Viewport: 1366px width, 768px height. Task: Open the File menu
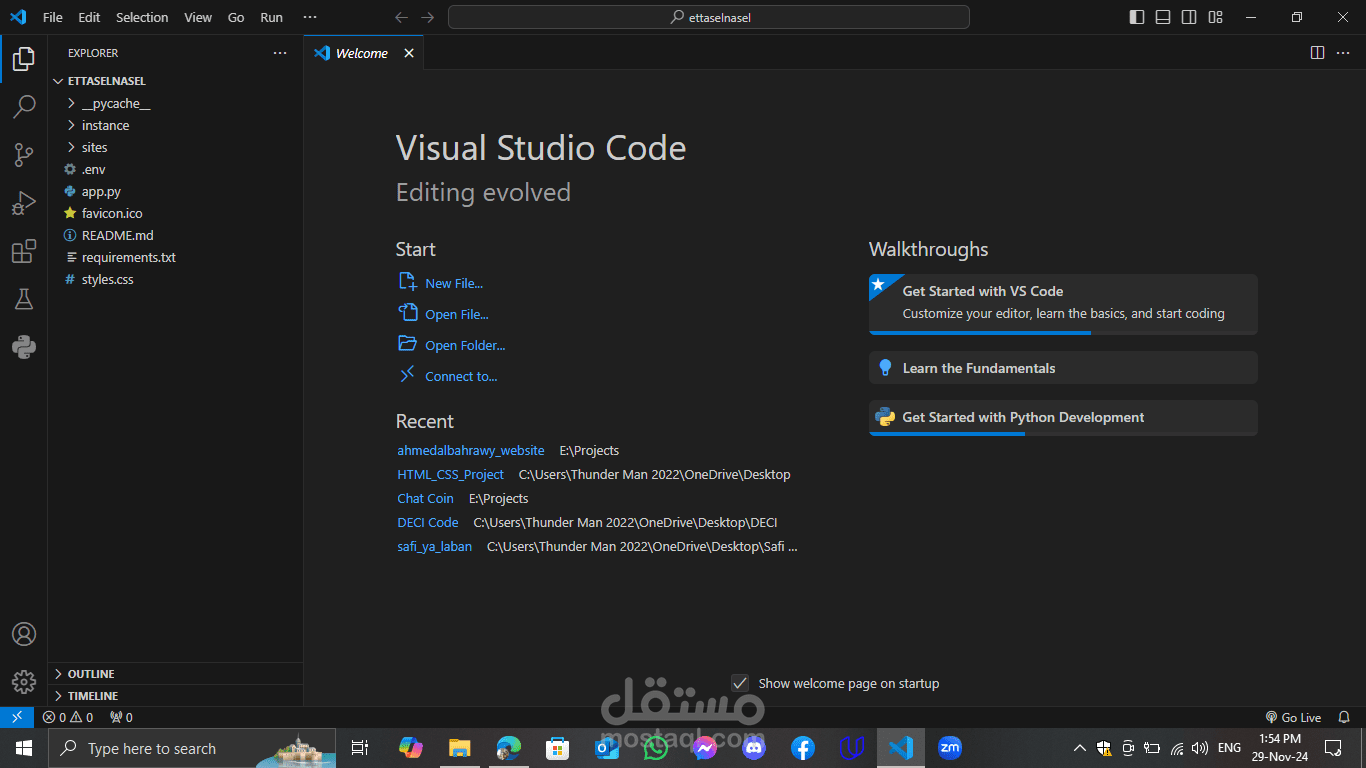point(53,17)
